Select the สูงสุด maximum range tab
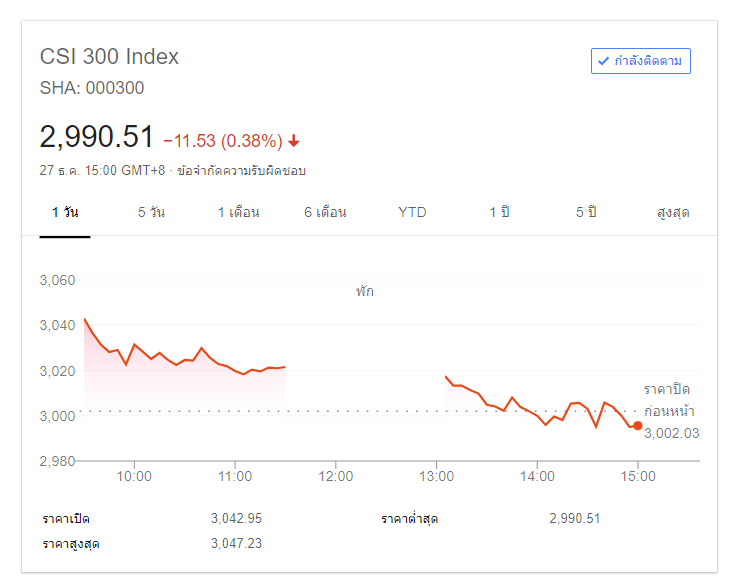This screenshot has height=585, width=735. click(673, 213)
